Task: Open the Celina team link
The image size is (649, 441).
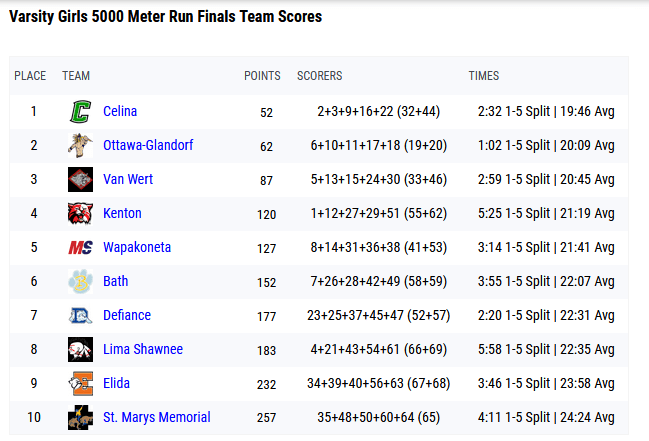Action: tap(120, 111)
